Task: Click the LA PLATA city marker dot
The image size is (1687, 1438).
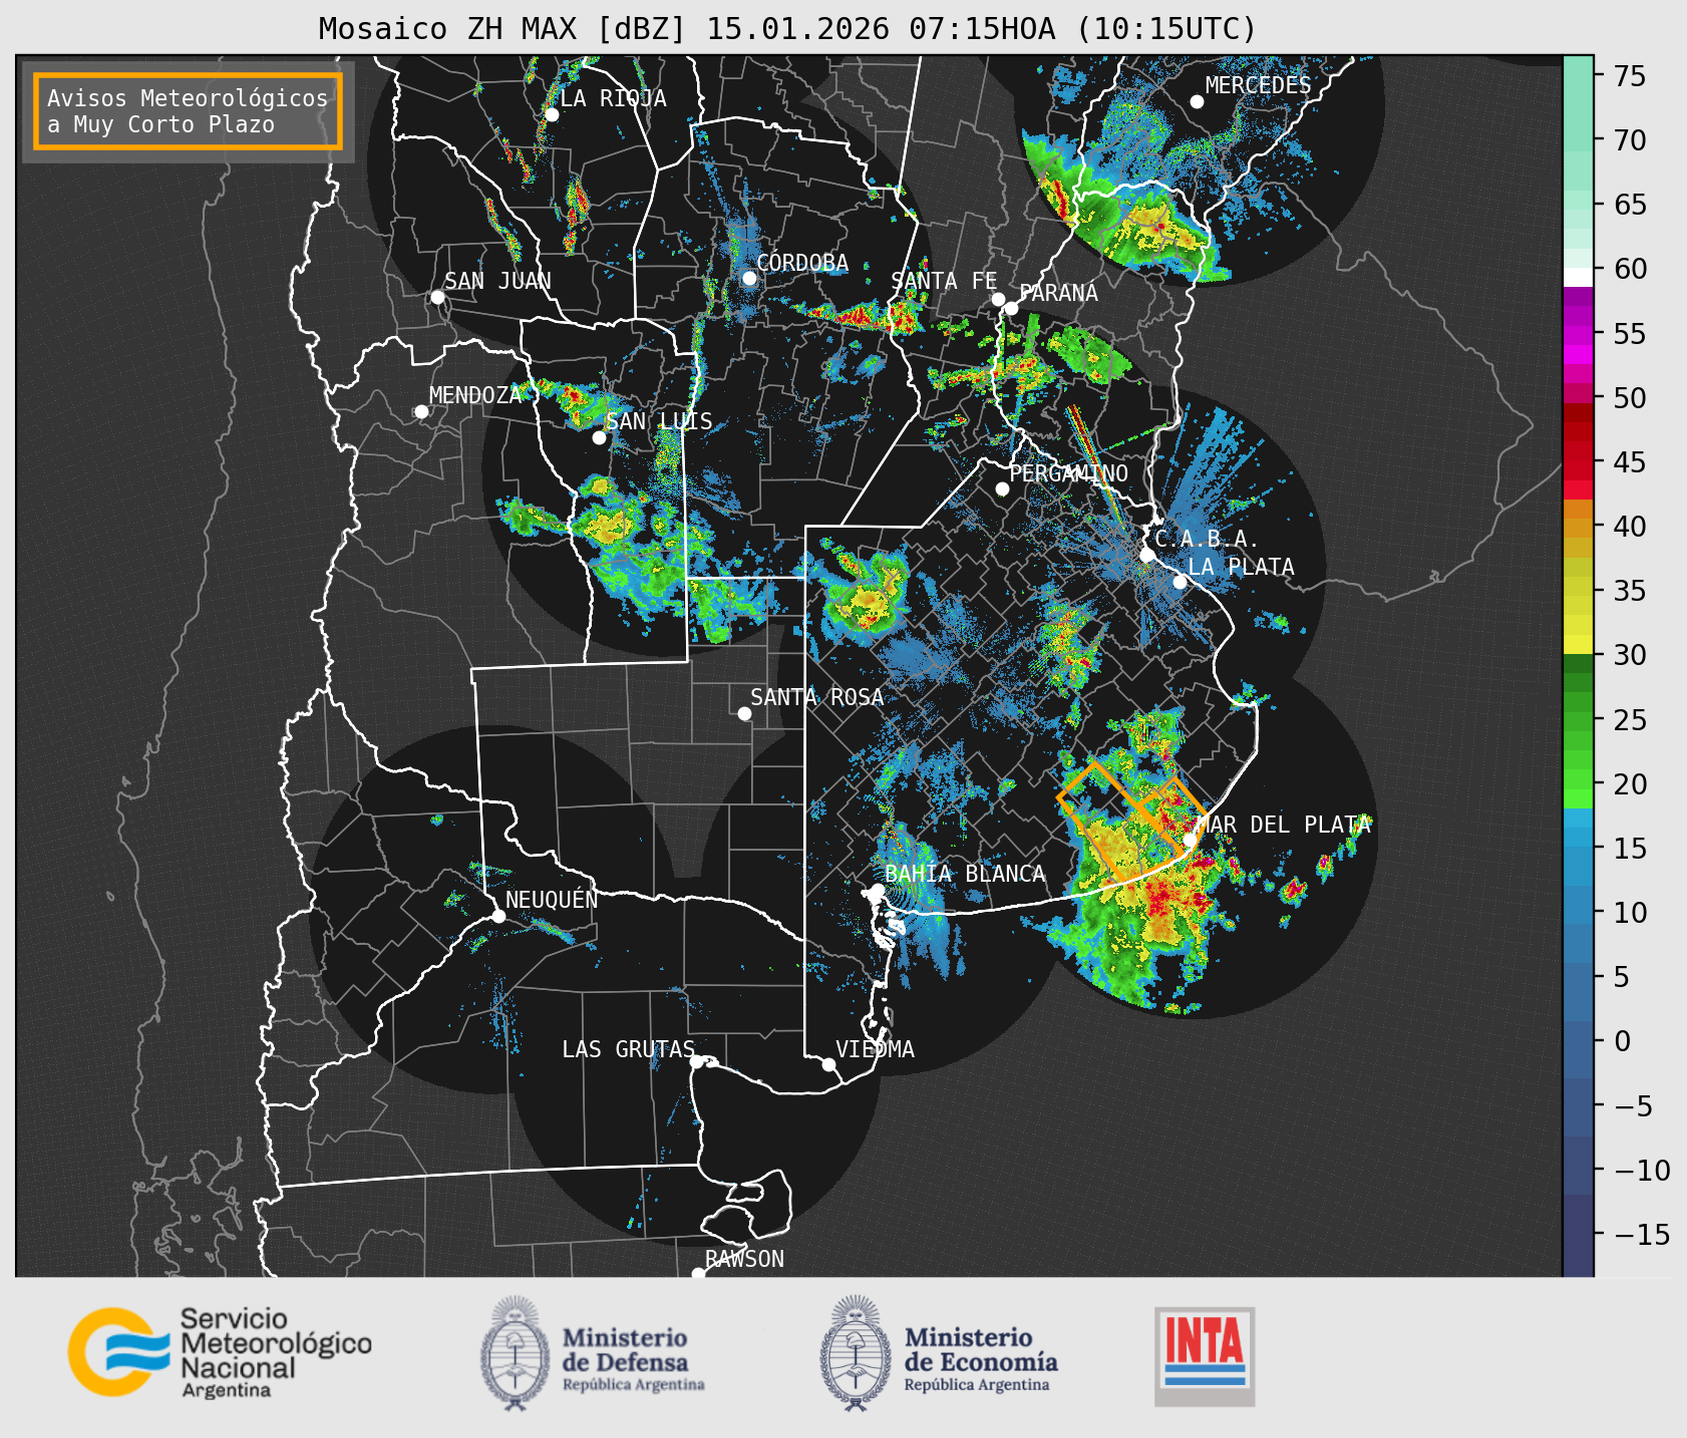Action: pos(1179,582)
